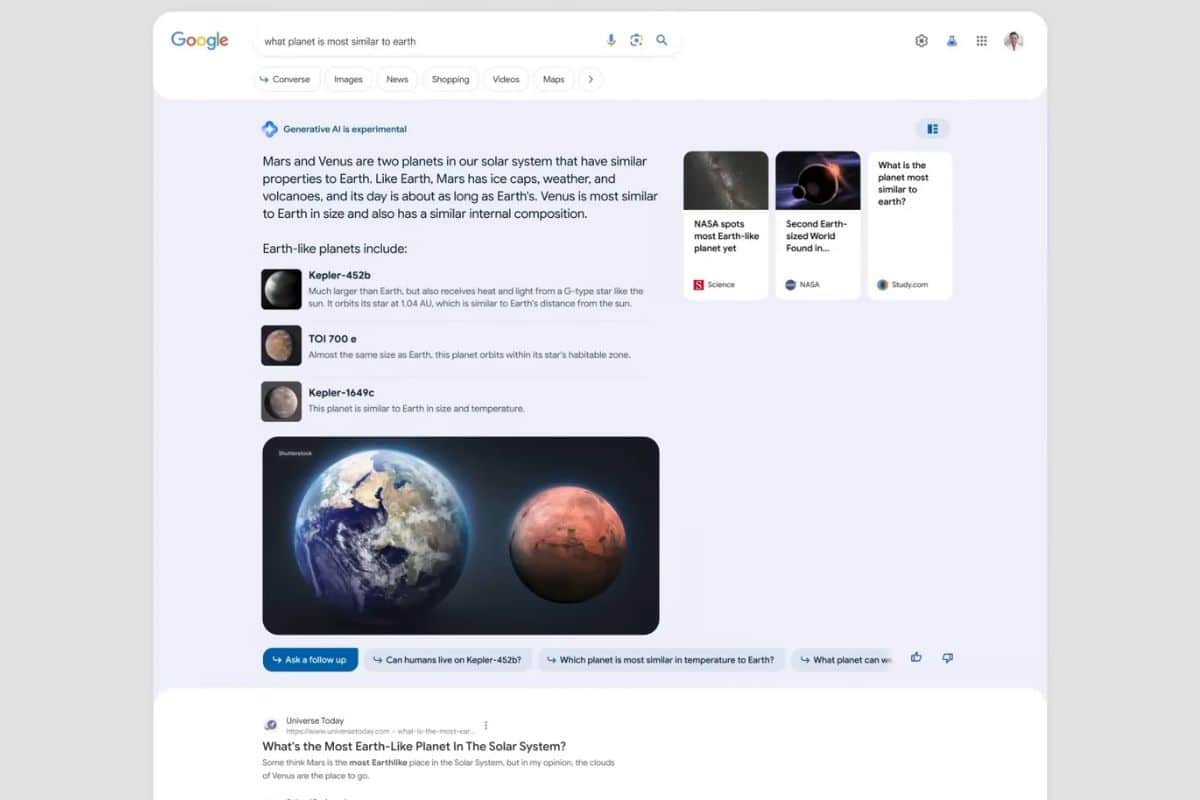Image resolution: width=1200 pixels, height=800 pixels.
Task: Click the magnifier search icon
Action: 661,40
